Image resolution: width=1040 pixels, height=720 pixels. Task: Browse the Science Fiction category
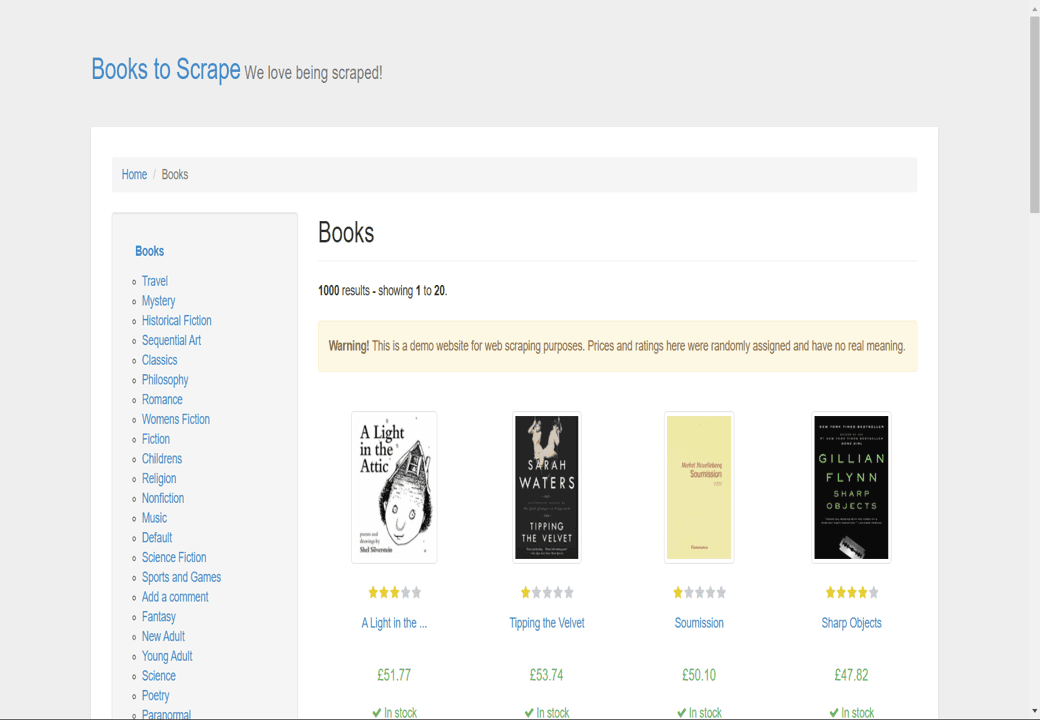(174, 558)
